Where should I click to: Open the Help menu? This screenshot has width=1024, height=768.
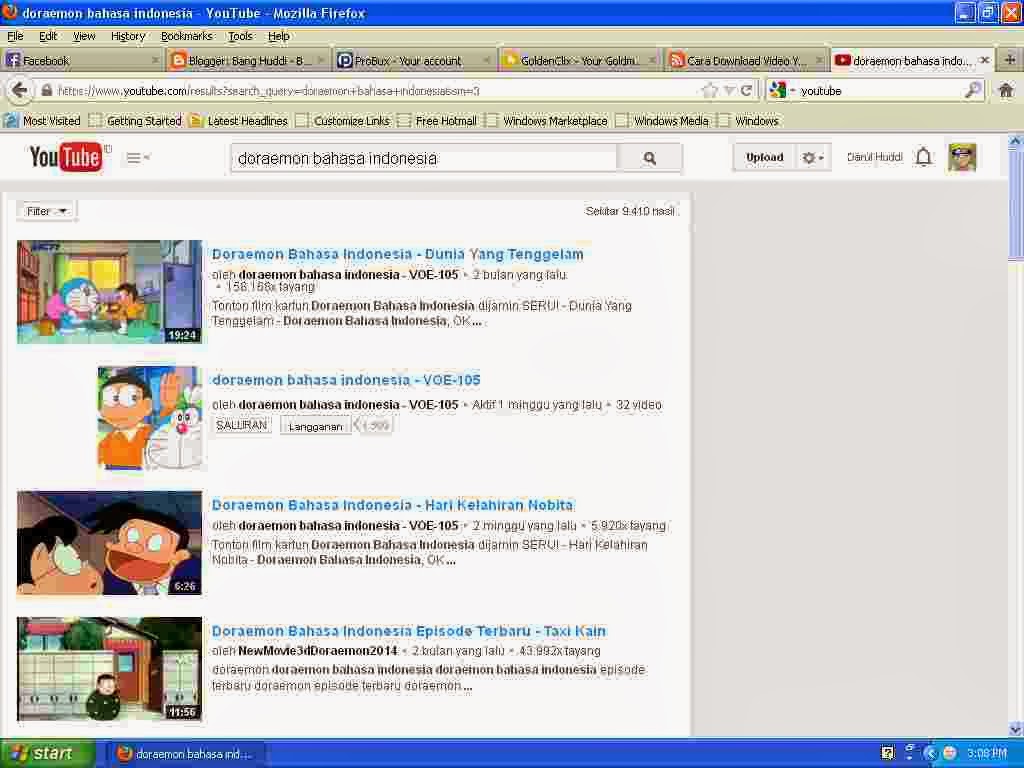(279, 36)
